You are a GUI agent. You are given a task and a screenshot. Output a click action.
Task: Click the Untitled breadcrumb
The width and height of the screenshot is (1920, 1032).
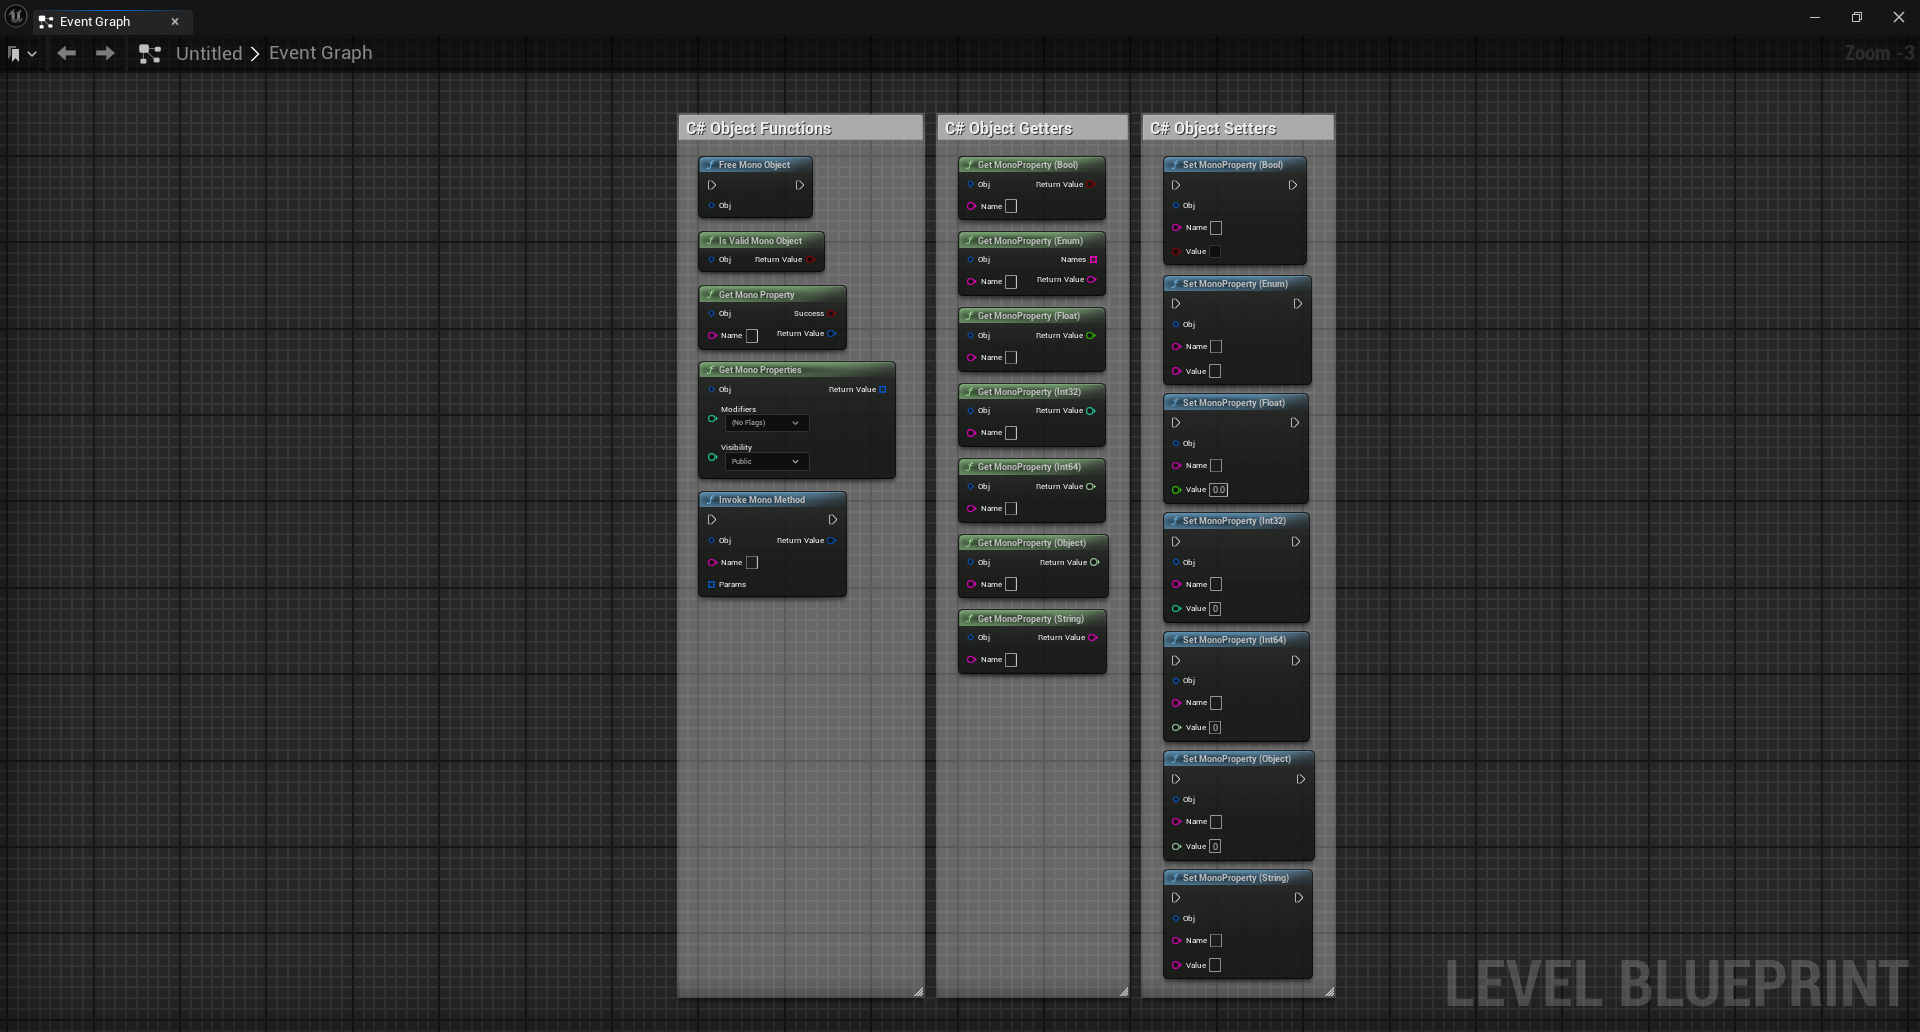click(209, 53)
